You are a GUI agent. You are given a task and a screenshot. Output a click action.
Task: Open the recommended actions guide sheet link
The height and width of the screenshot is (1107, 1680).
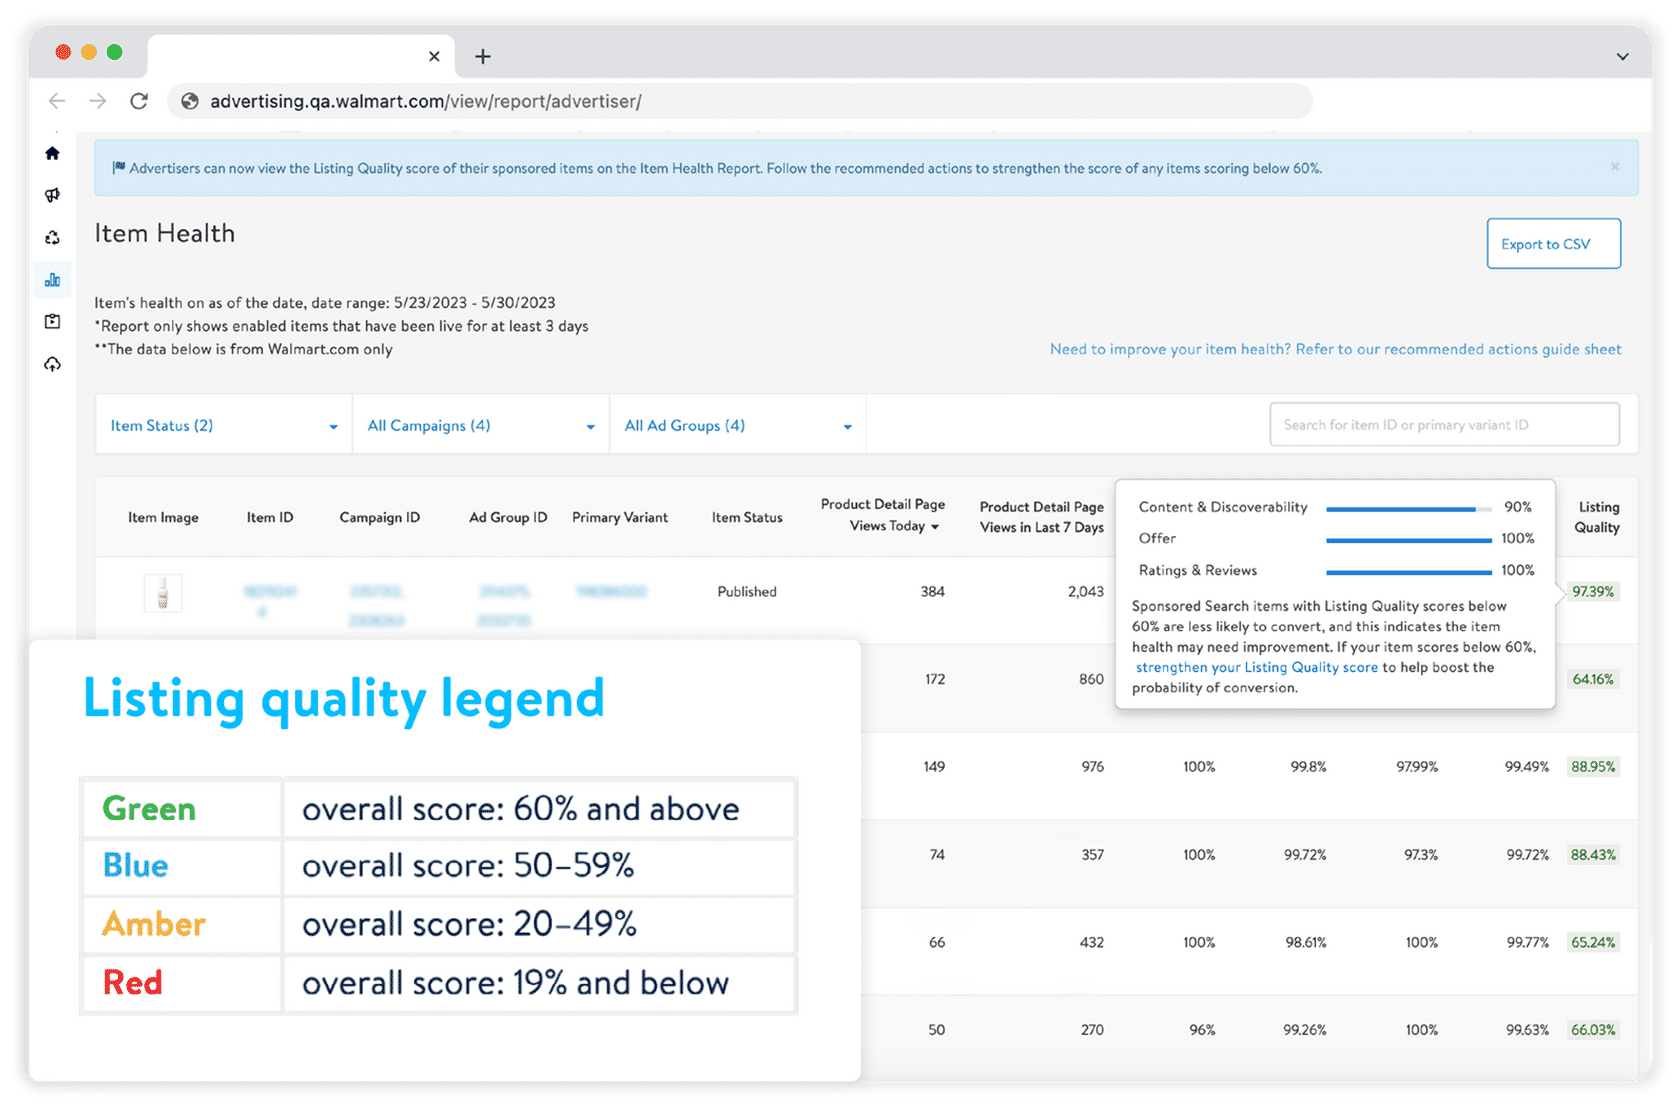[1335, 349]
